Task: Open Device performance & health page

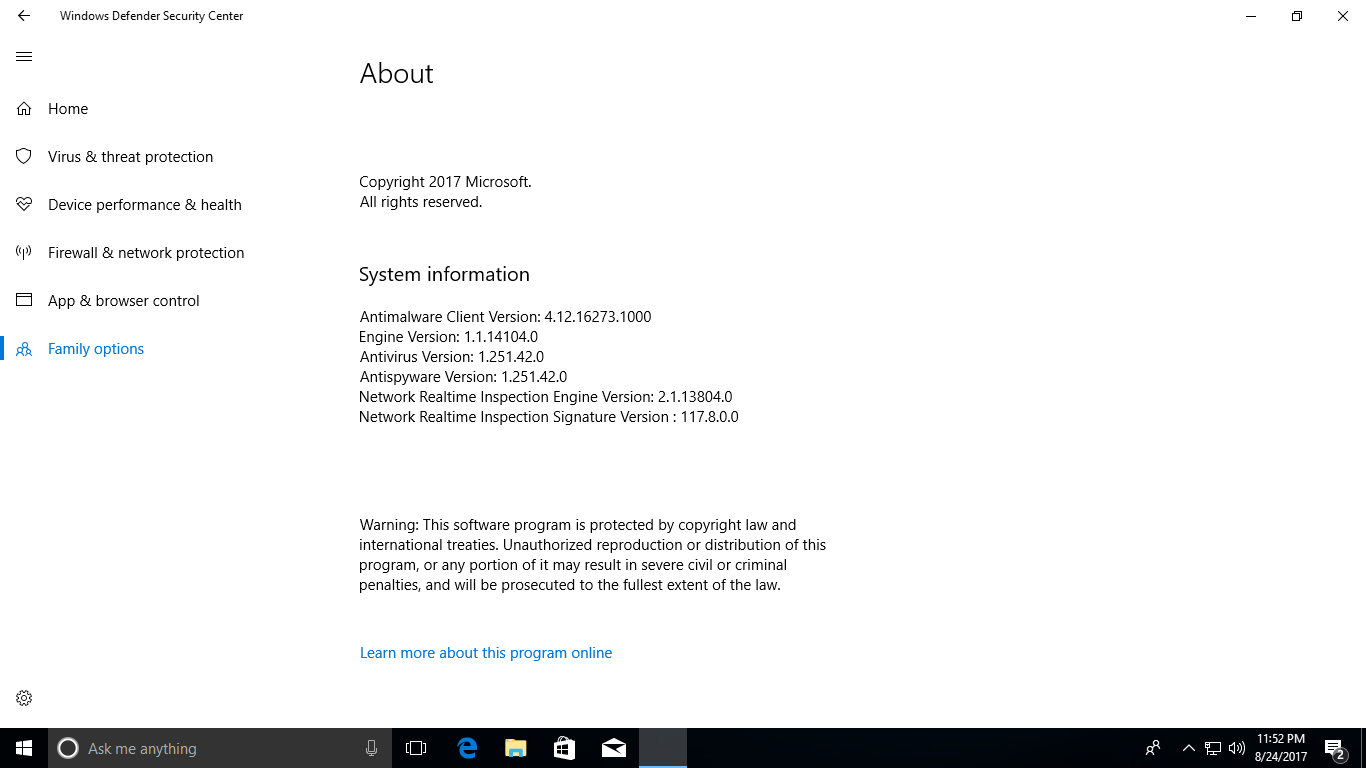Action: pos(145,205)
